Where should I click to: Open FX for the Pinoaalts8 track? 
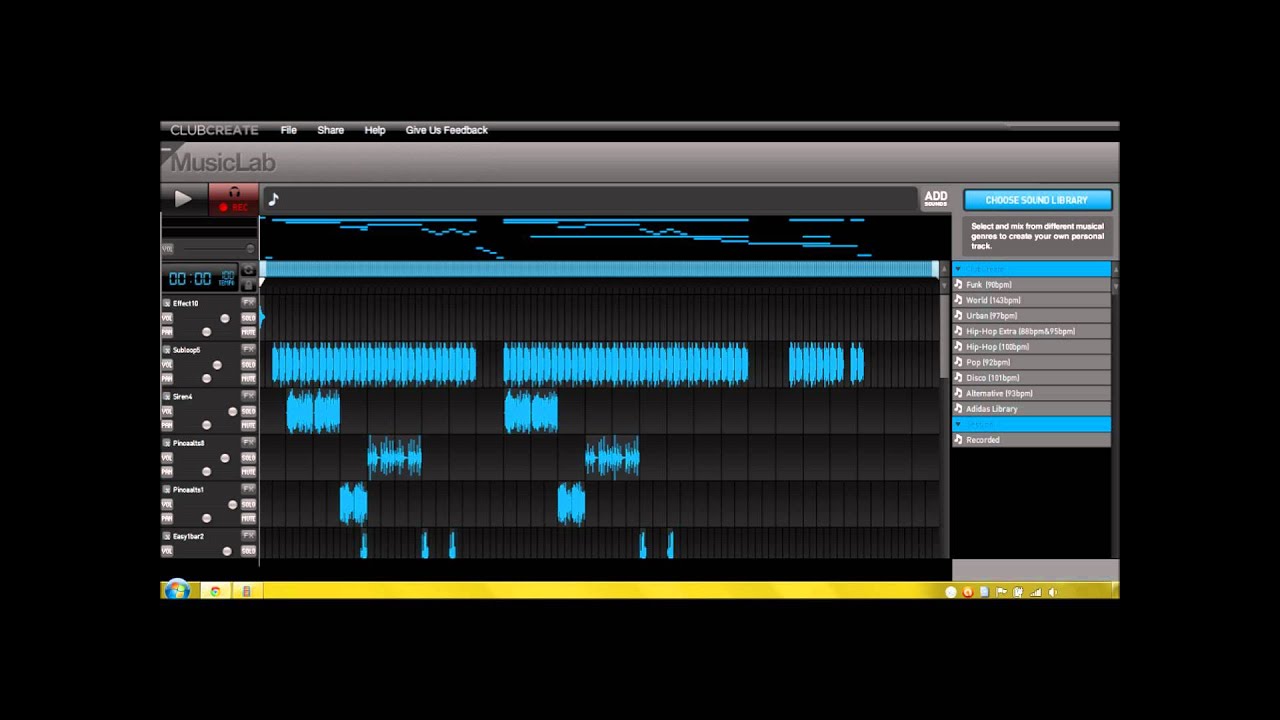coord(249,443)
